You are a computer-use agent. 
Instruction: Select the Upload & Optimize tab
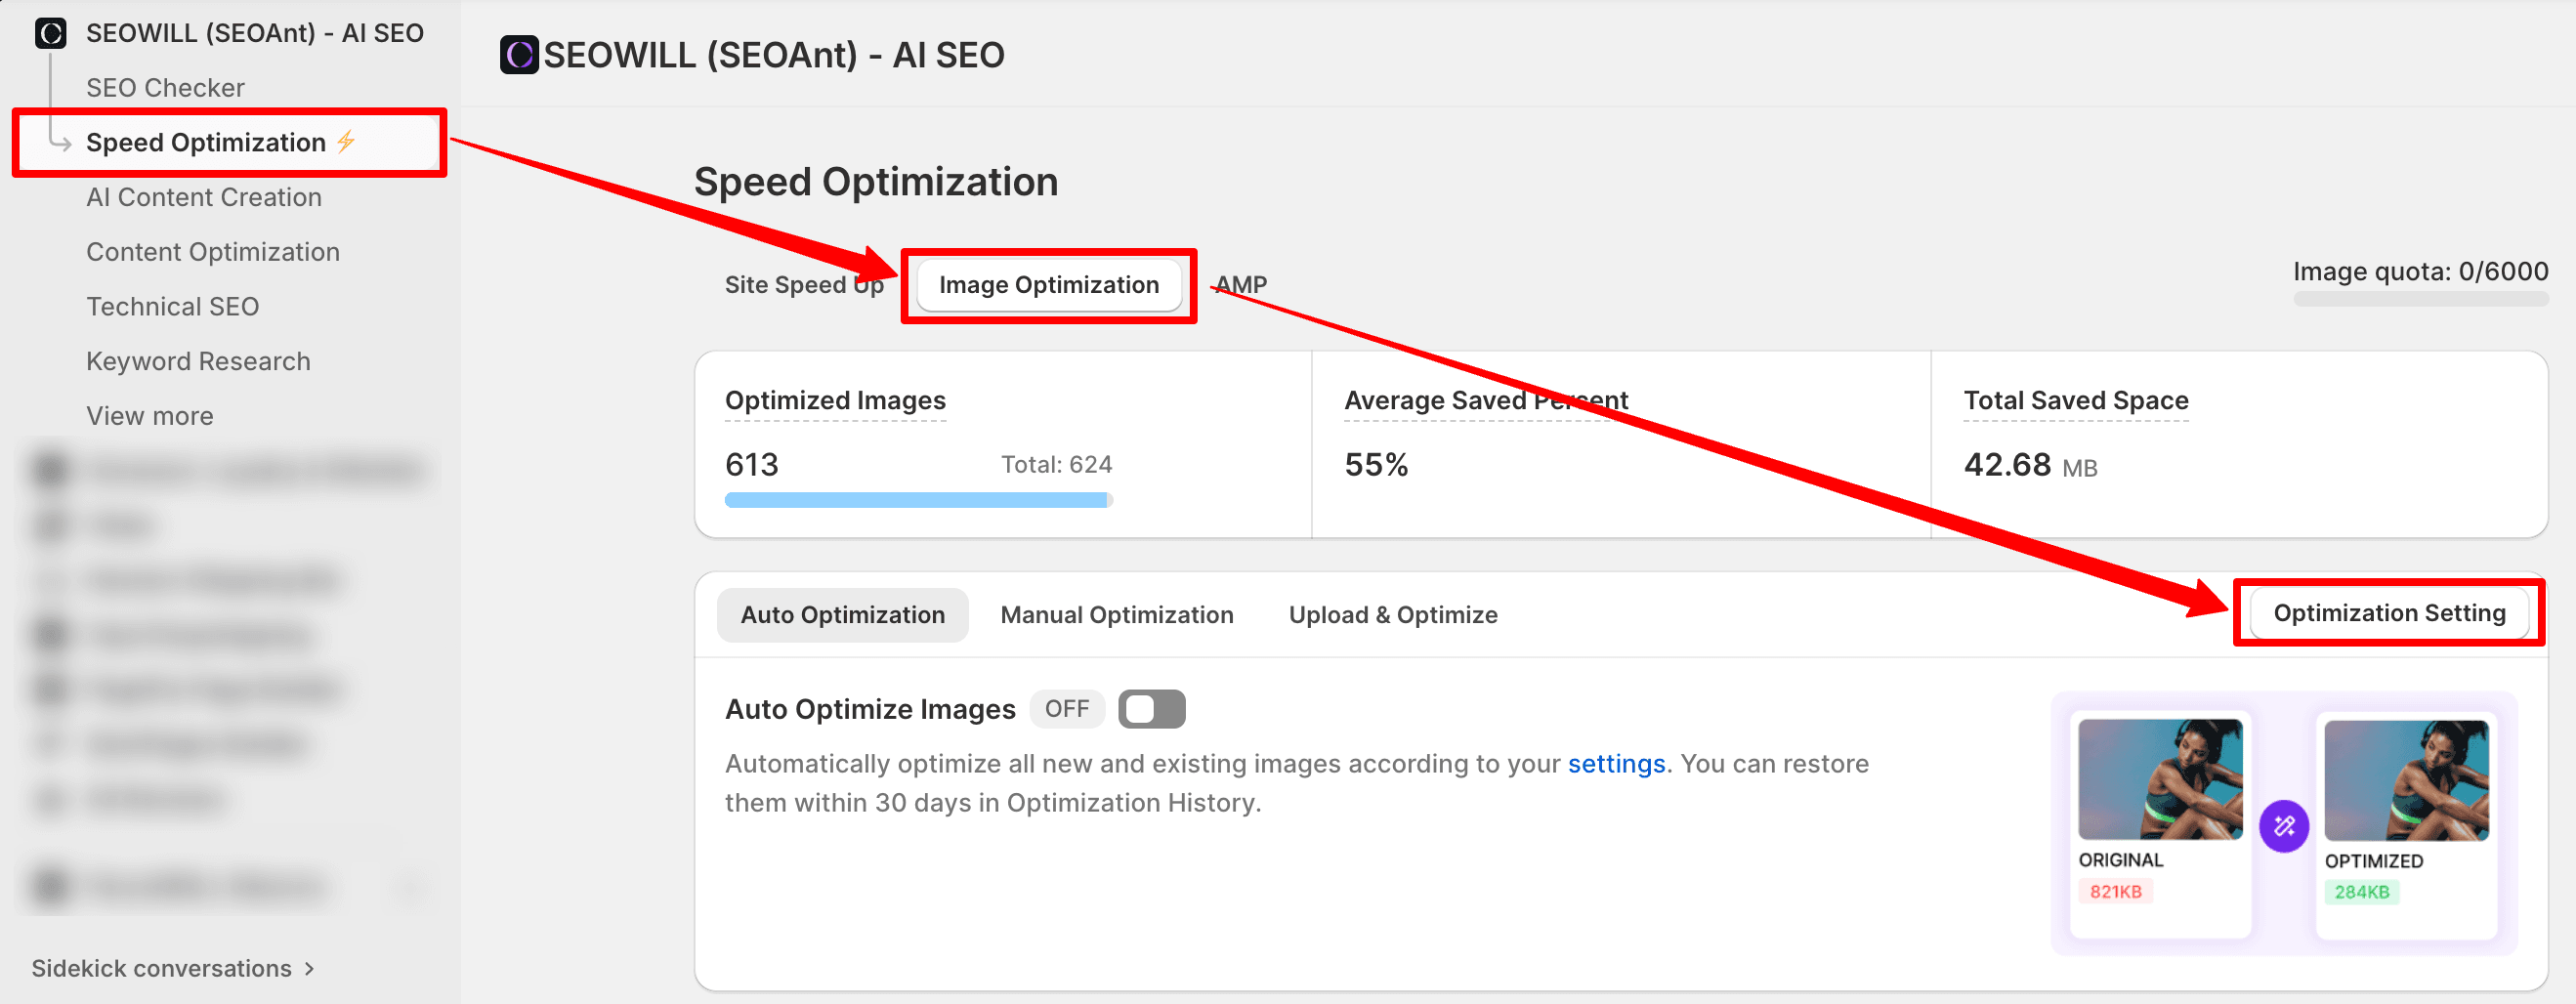pyautogui.click(x=1392, y=615)
